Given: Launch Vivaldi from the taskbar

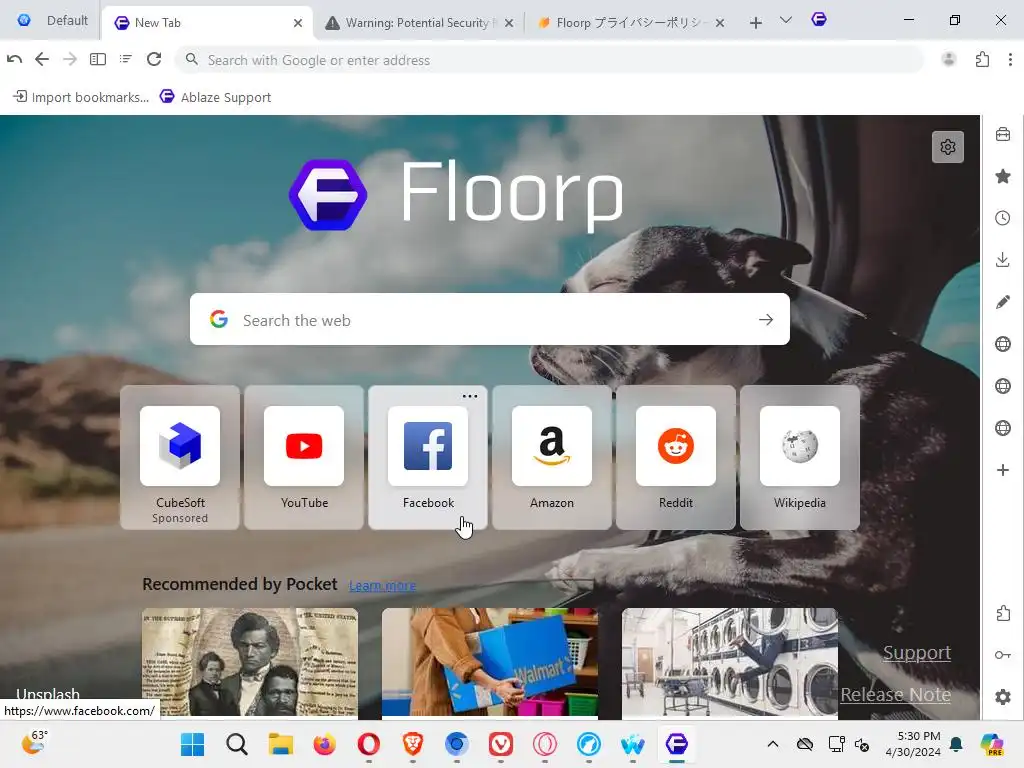Looking at the screenshot, I should point(501,744).
